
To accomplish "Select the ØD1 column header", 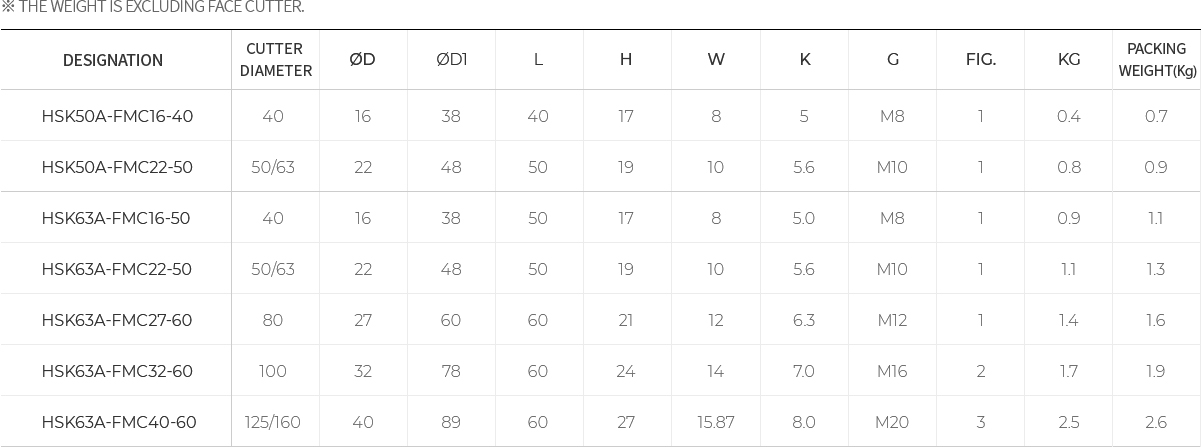I will [x=451, y=60].
